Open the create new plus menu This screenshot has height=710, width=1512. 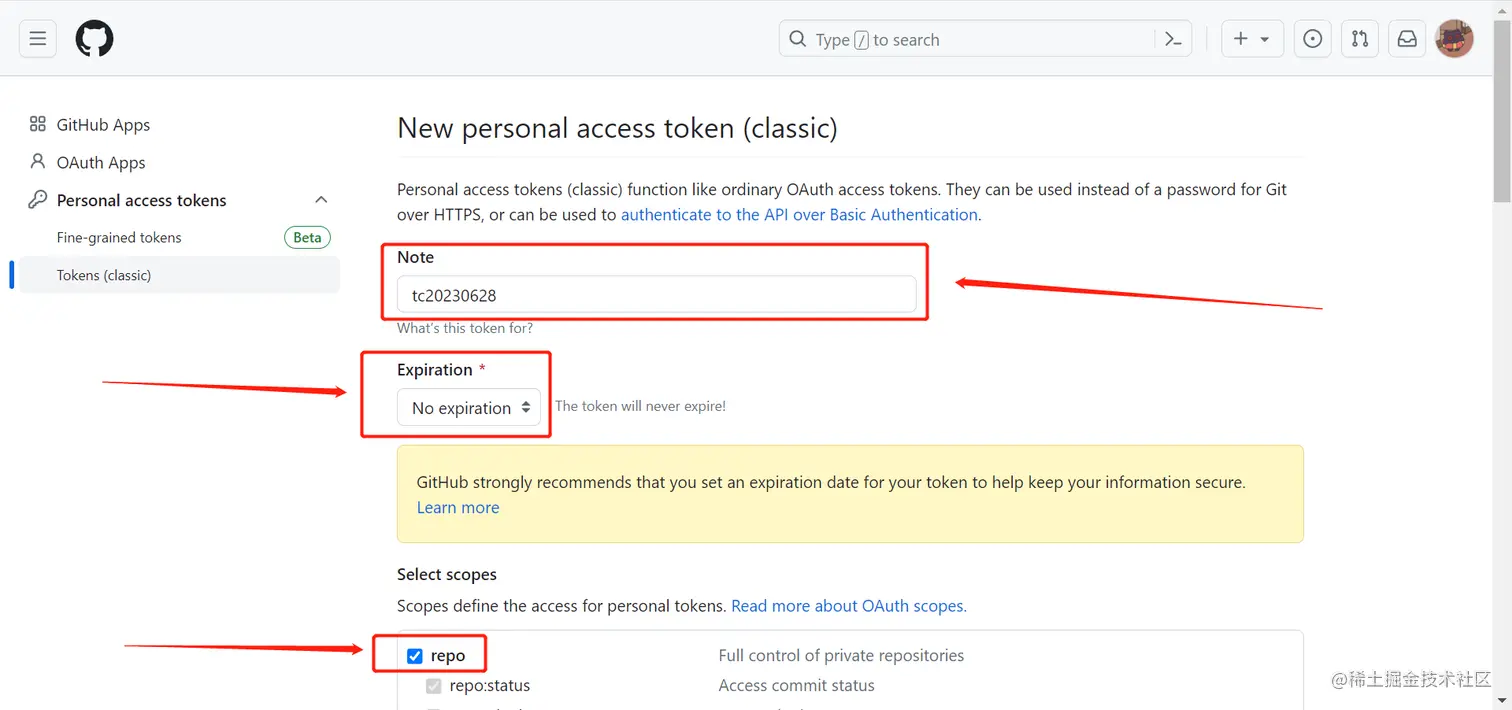1252,39
